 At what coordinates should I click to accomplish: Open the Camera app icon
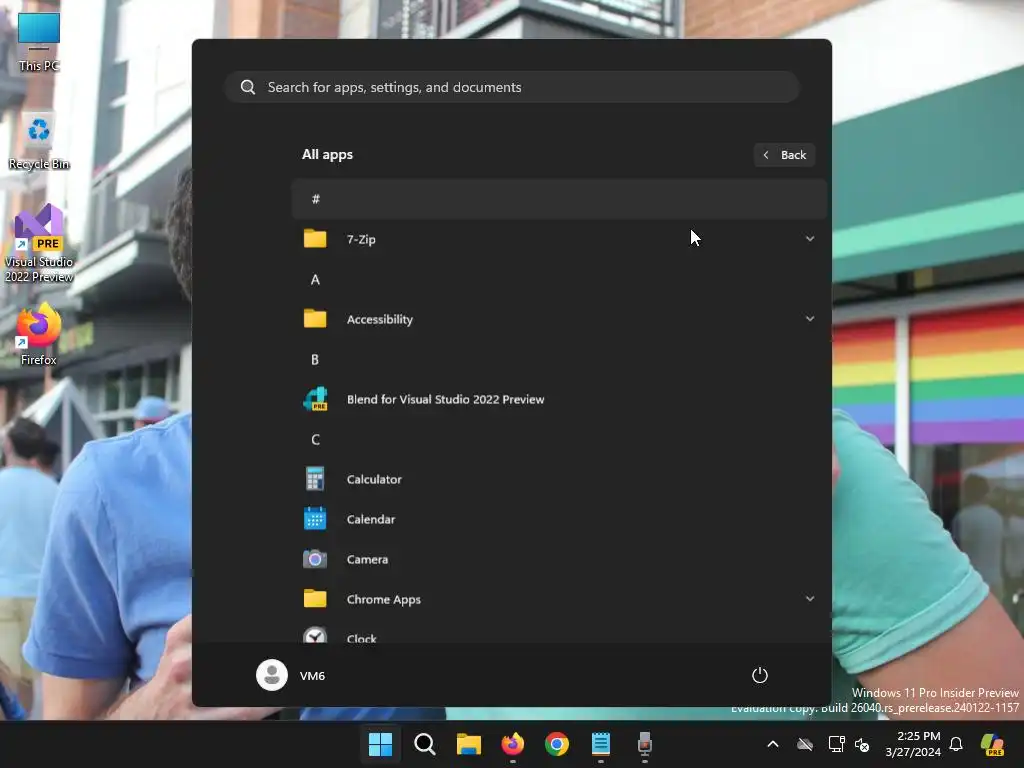coord(315,559)
